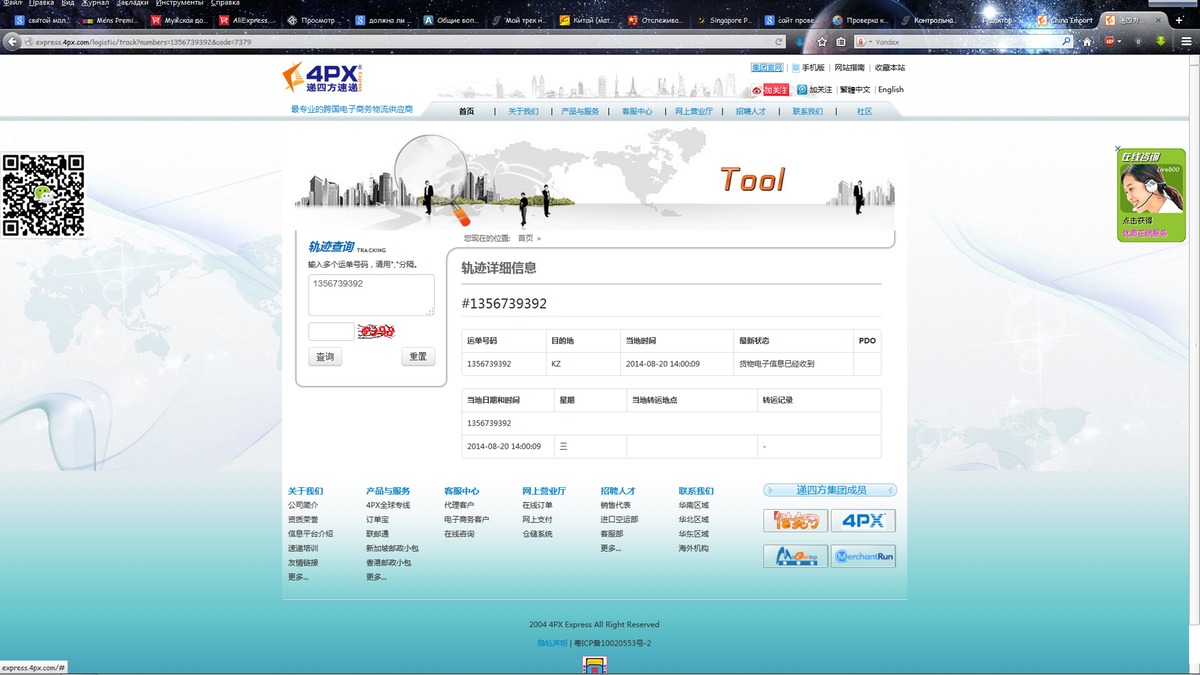This screenshot has width=1200, height=675.
Task: Open 产品与服务 in site navigation
Action: coord(580,112)
